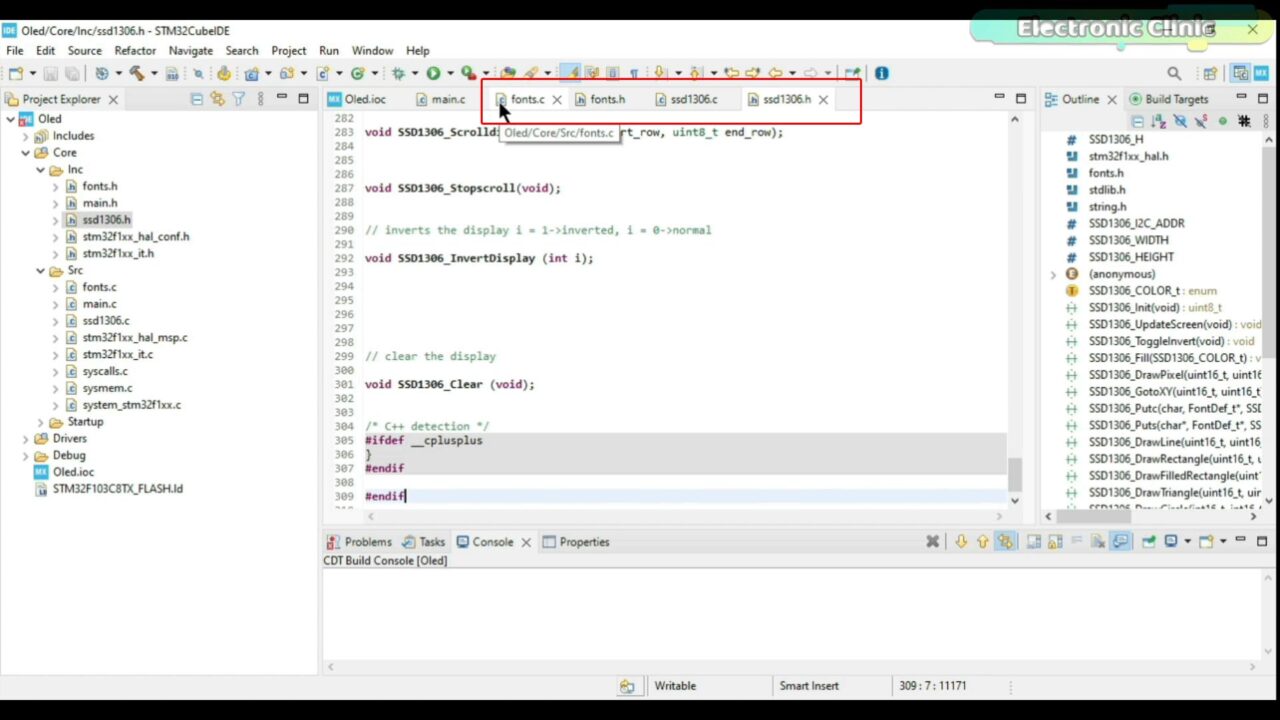Image resolution: width=1280 pixels, height=720 pixels.
Task: Click the editor vertical scrollbar thumb
Action: (x=1015, y=474)
